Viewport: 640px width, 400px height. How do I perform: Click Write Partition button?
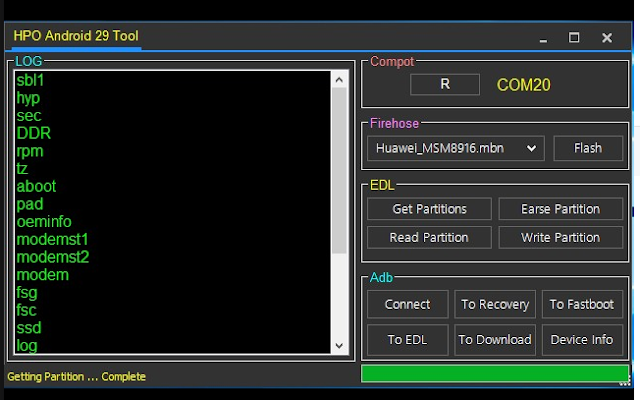point(560,238)
